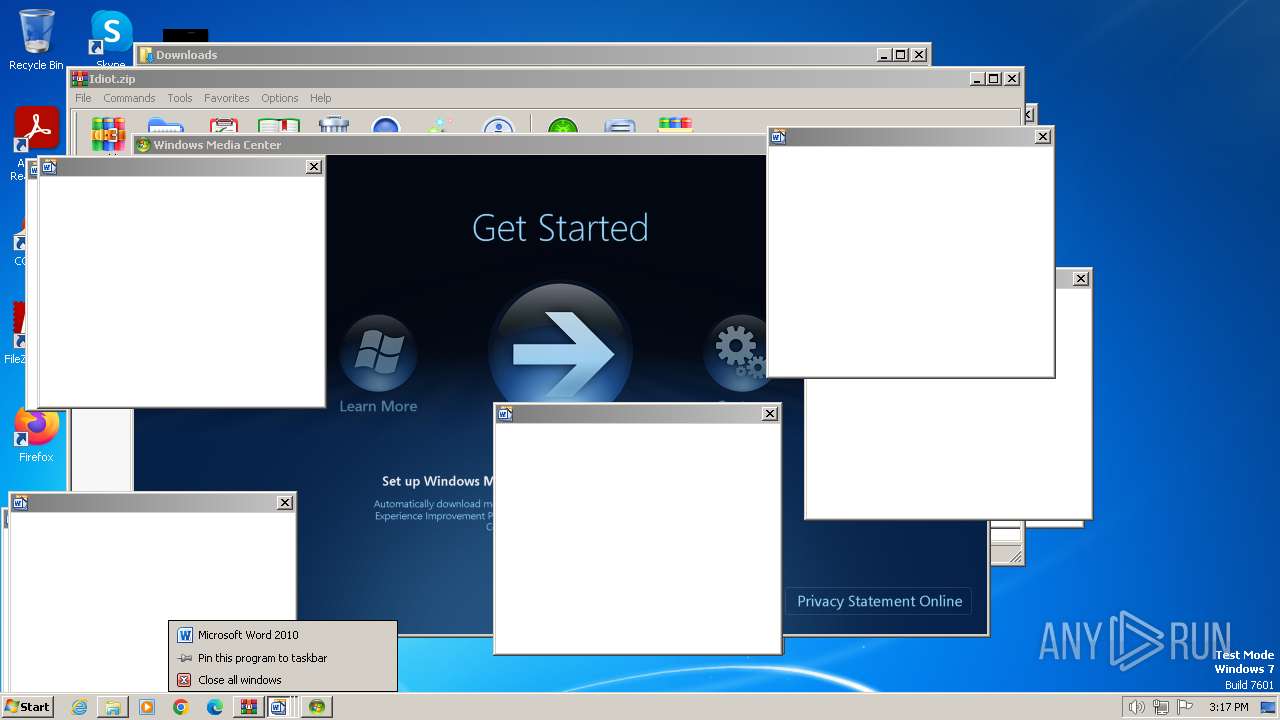Click the Learn More label
This screenshot has height=720, width=1280.
pyautogui.click(x=378, y=406)
